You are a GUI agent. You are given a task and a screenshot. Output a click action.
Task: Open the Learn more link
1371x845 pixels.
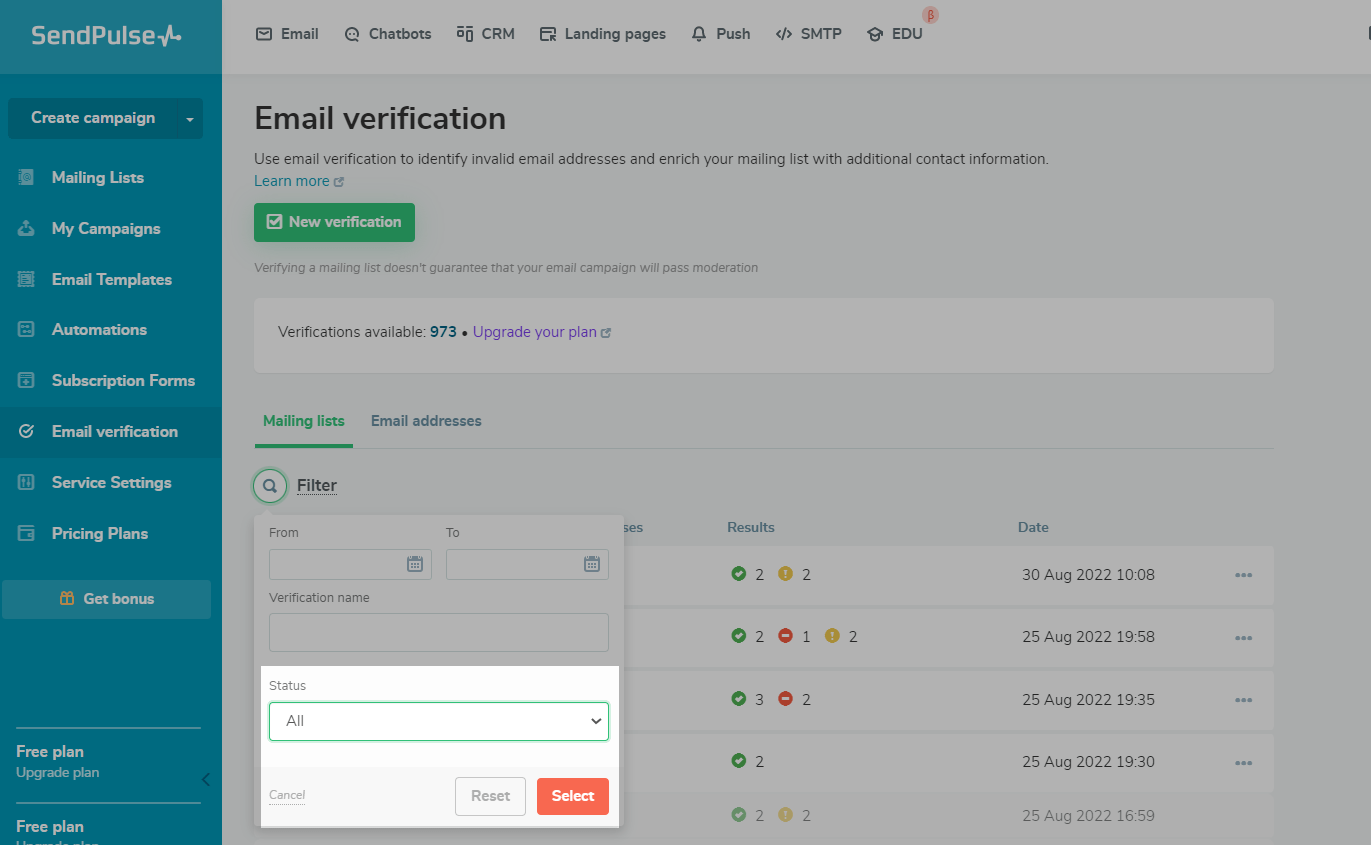click(x=298, y=181)
